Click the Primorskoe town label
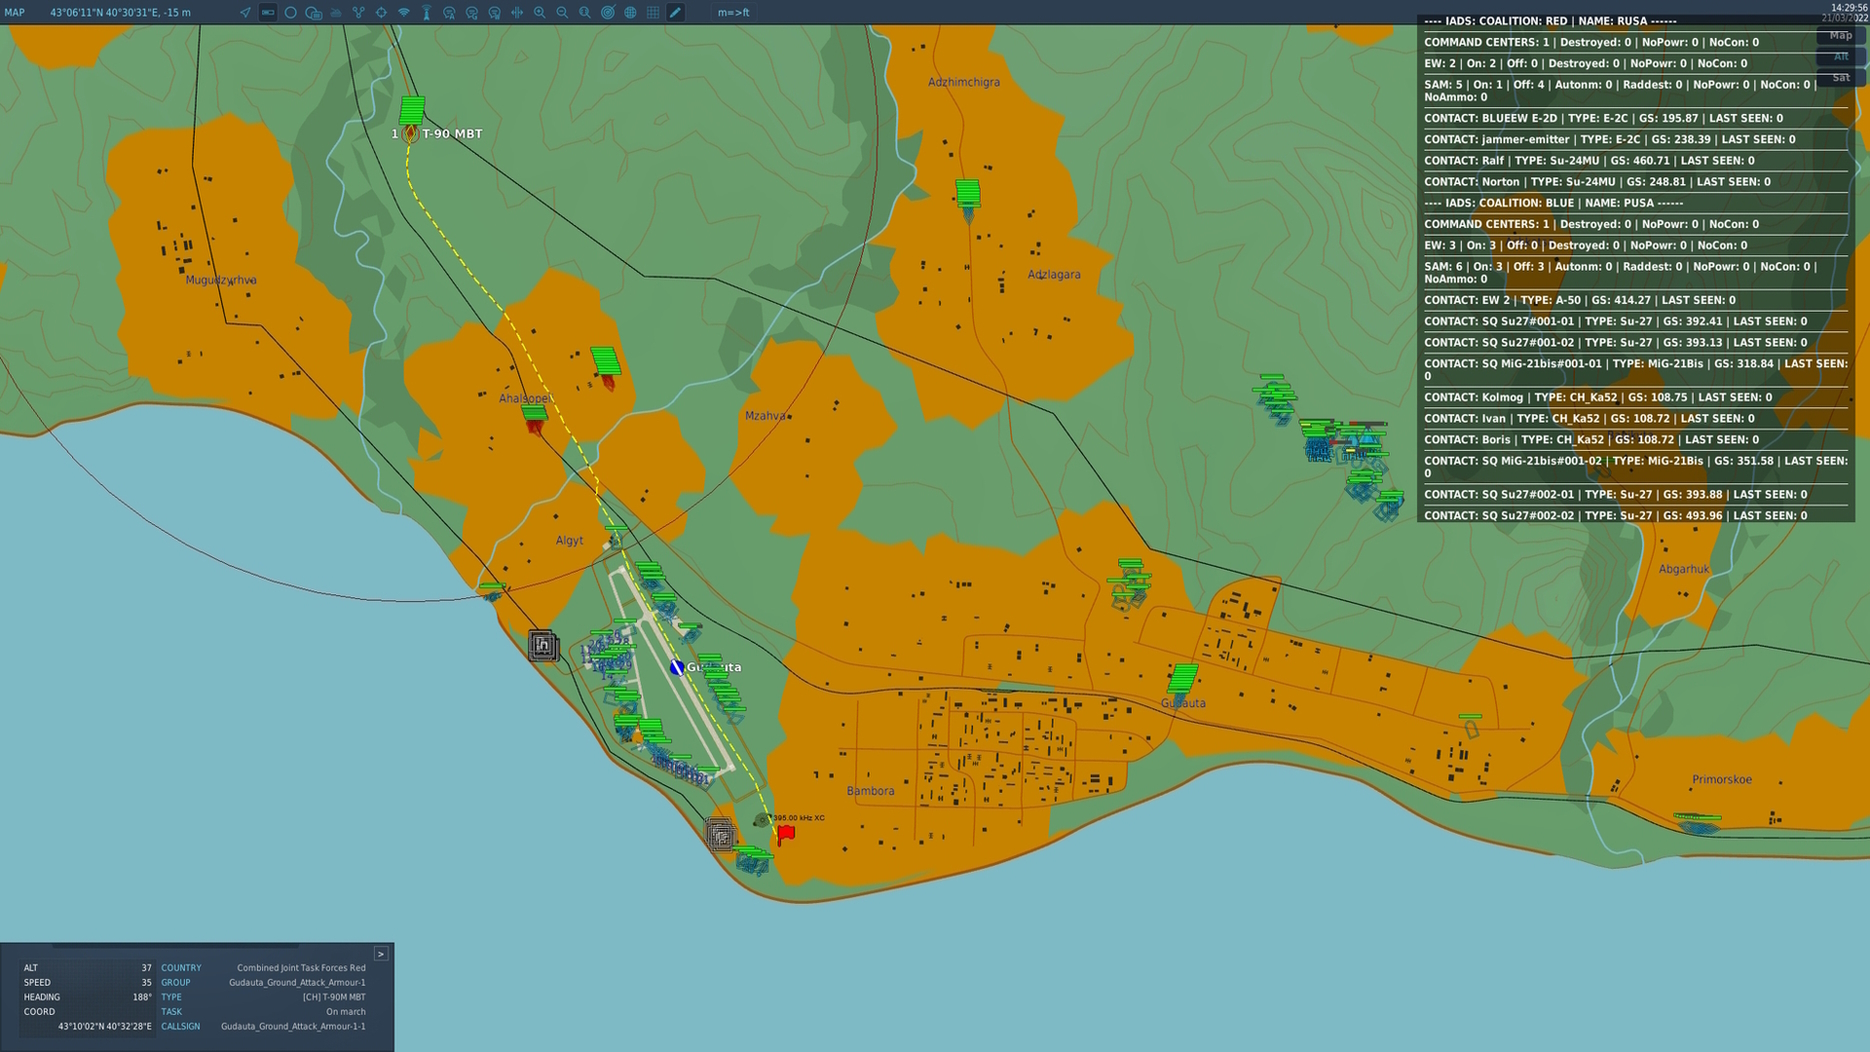 coord(1722,780)
